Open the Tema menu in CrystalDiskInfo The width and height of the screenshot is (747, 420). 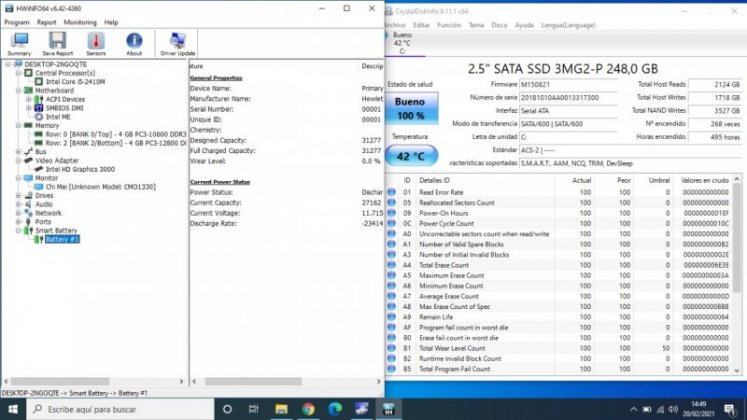[x=476, y=25]
